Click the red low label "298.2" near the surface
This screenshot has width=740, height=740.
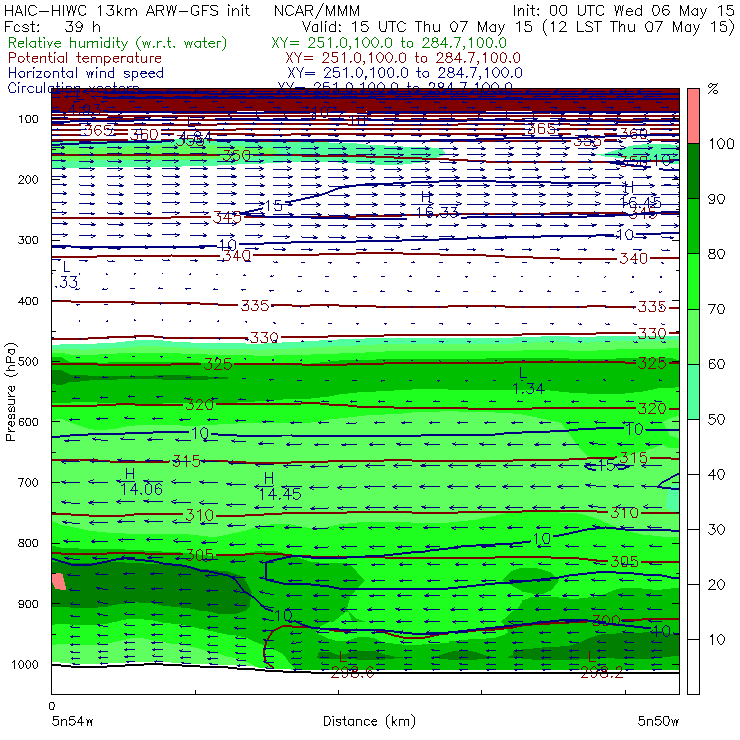tap(602, 673)
